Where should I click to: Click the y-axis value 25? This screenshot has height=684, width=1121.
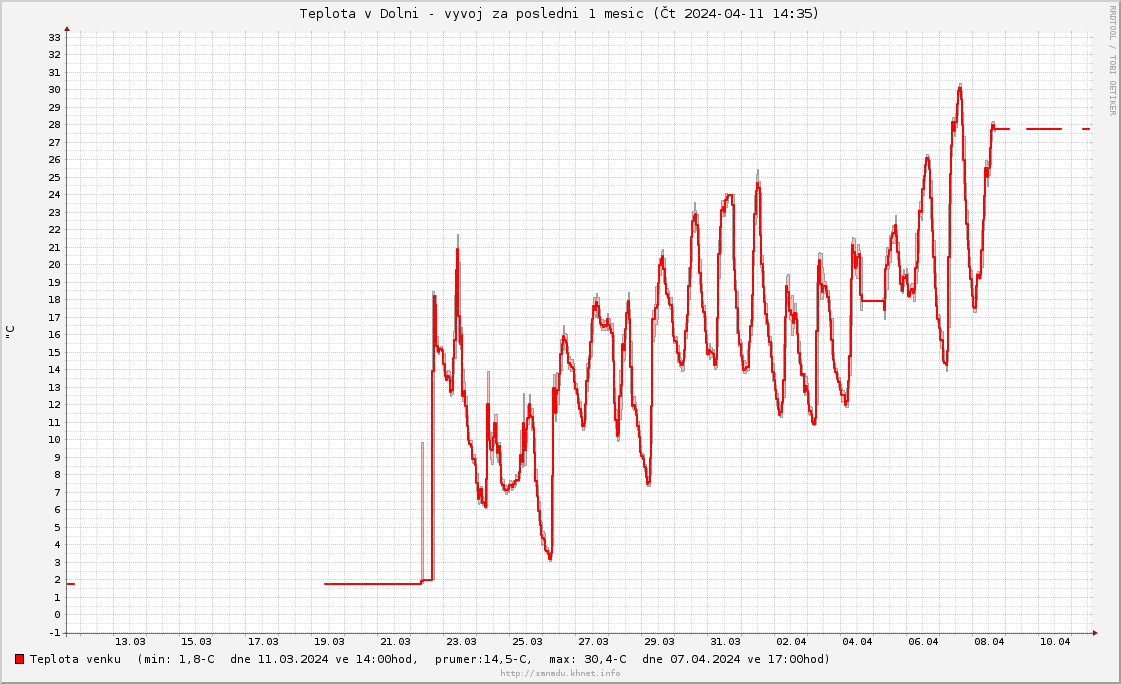click(54, 177)
